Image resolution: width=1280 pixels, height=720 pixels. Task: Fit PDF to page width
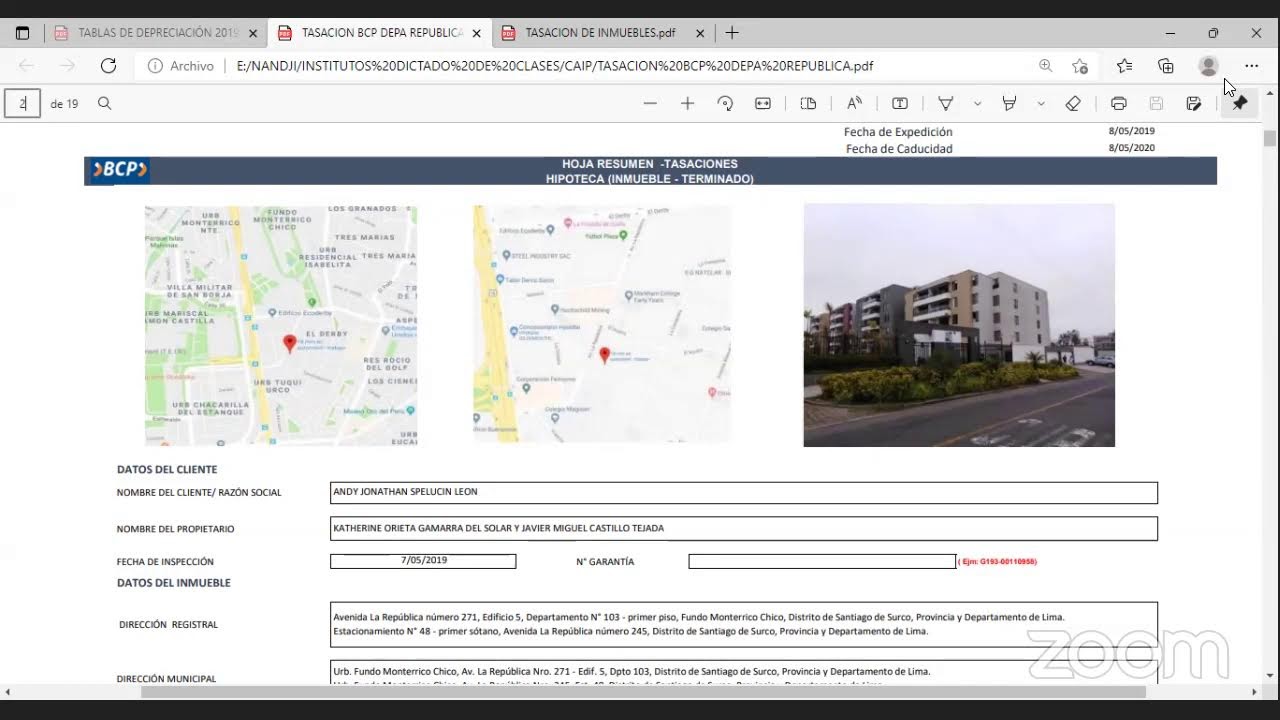click(x=763, y=103)
